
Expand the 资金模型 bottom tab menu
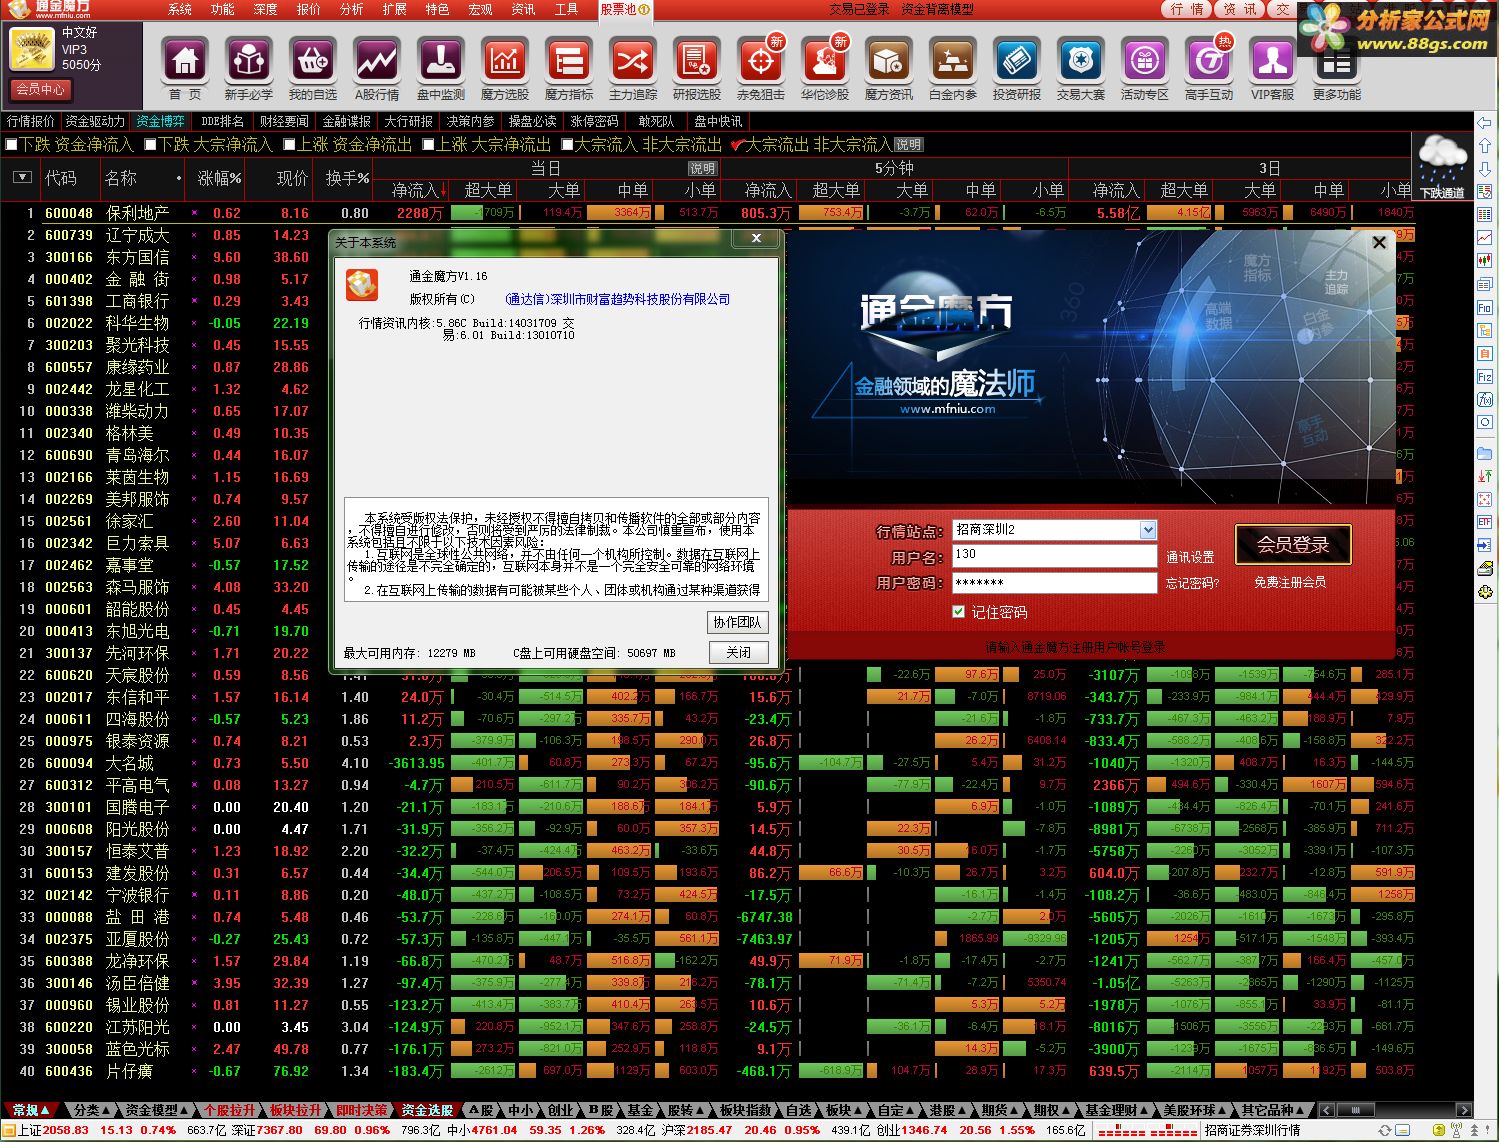tap(156, 1110)
